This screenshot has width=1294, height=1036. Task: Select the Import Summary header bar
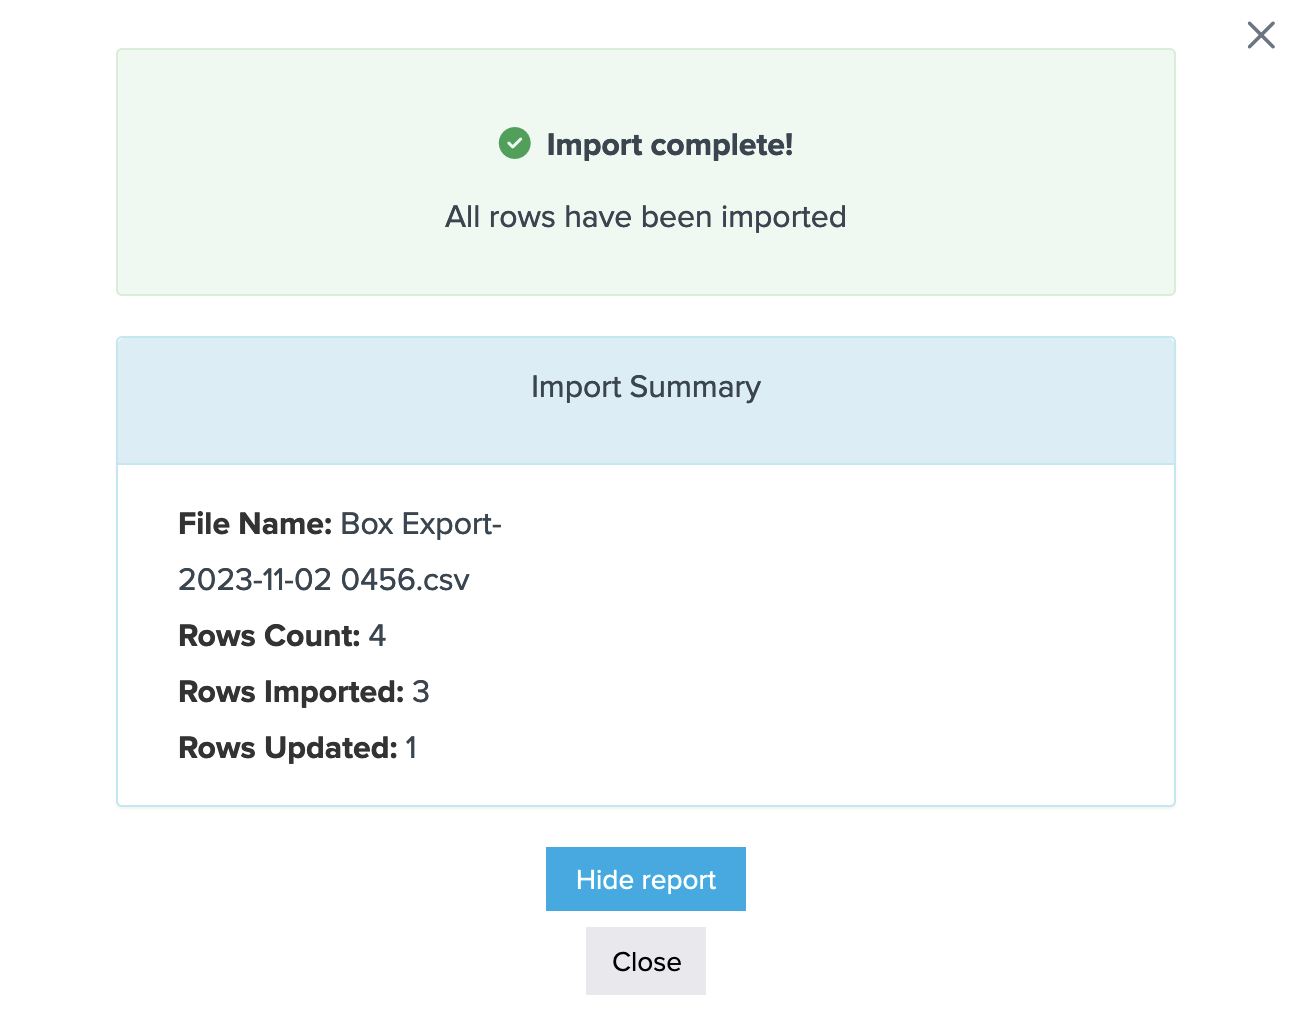[x=645, y=400]
